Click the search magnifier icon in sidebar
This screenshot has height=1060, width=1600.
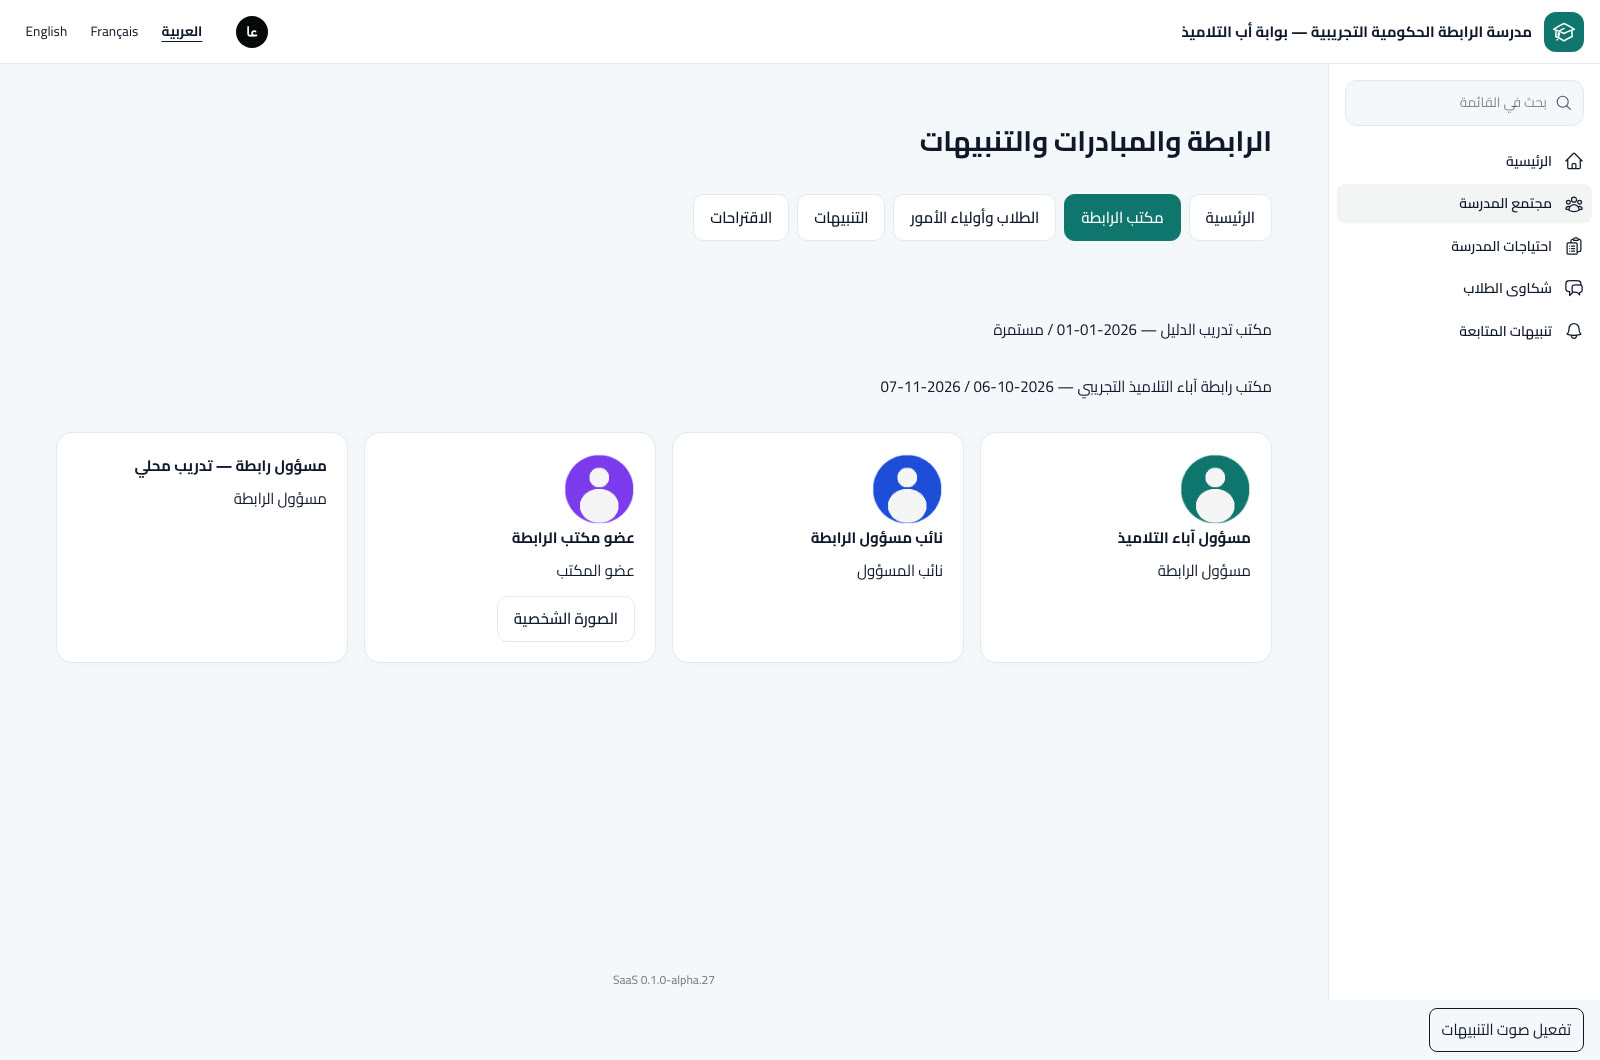1564,103
